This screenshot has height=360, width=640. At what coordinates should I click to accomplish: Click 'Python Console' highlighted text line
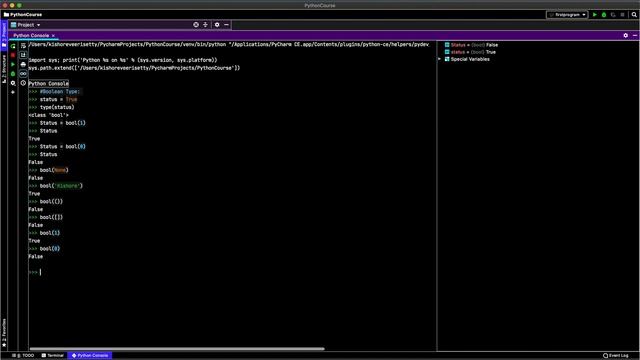(x=49, y=84)
